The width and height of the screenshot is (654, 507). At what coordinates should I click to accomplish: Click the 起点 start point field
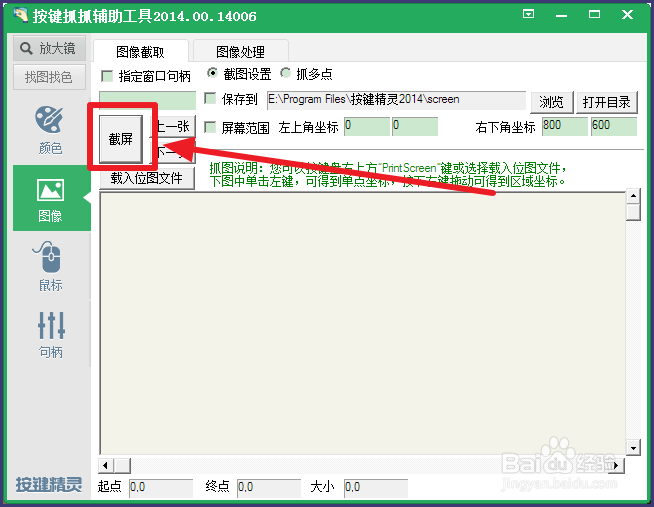pos(161,487)
